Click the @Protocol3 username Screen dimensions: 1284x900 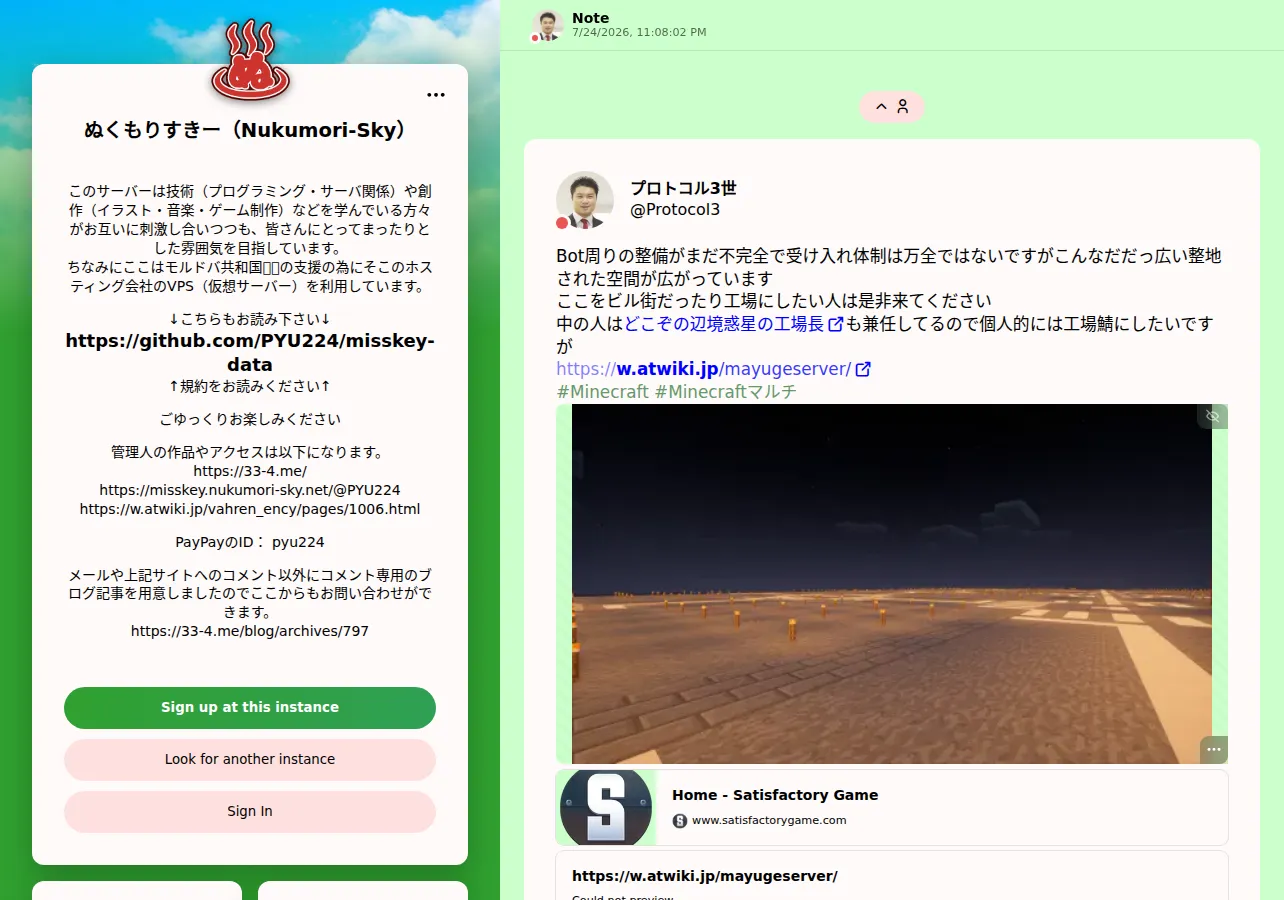coord(675,210)
